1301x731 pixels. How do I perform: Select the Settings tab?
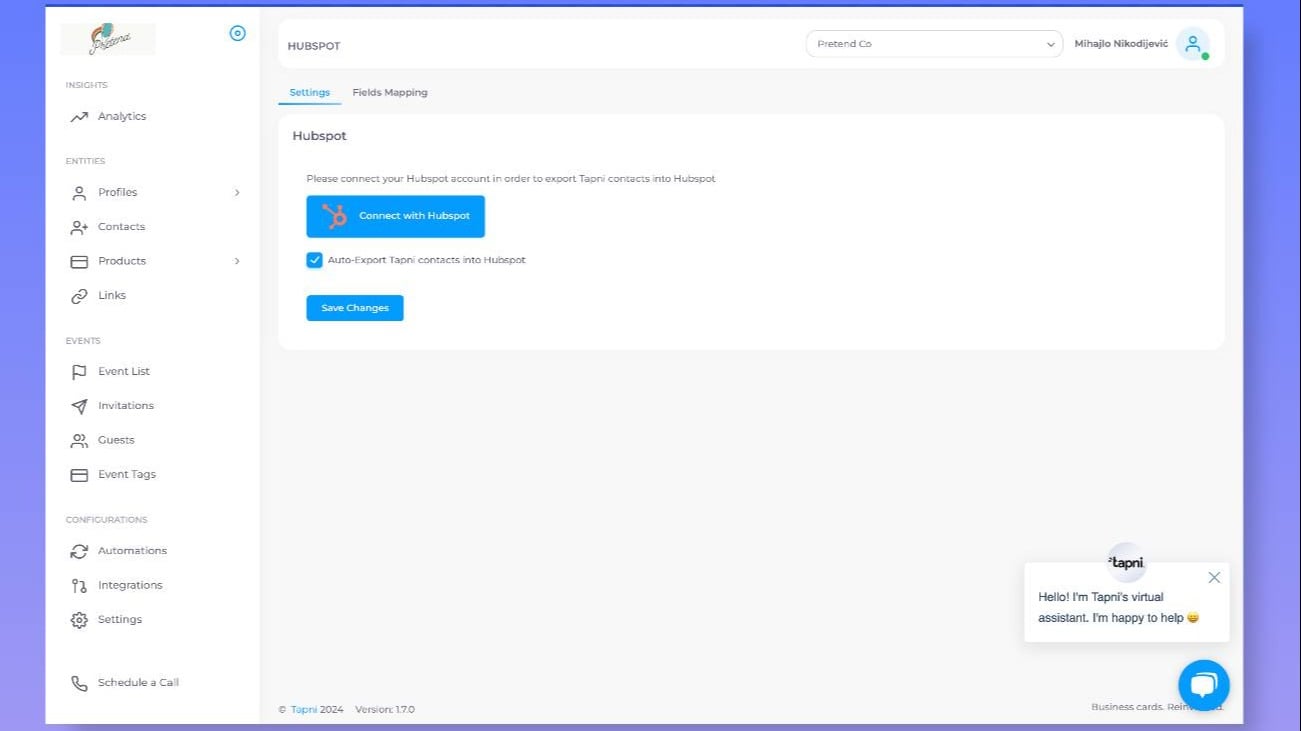point(309,93)
